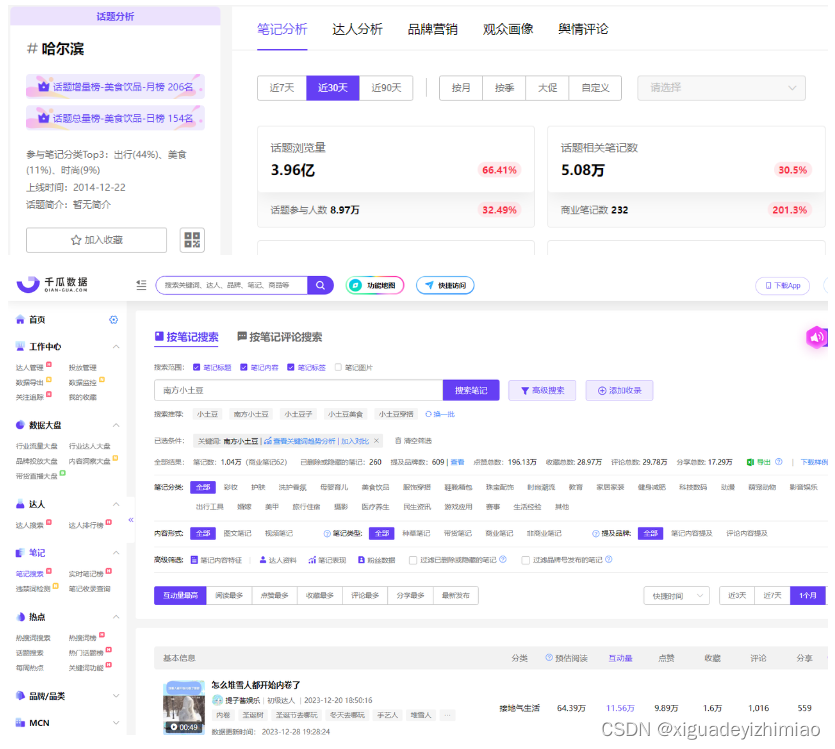Click the 达人 sidebar icon
This screenshot has width=835, height=749.
coord(20,504)
